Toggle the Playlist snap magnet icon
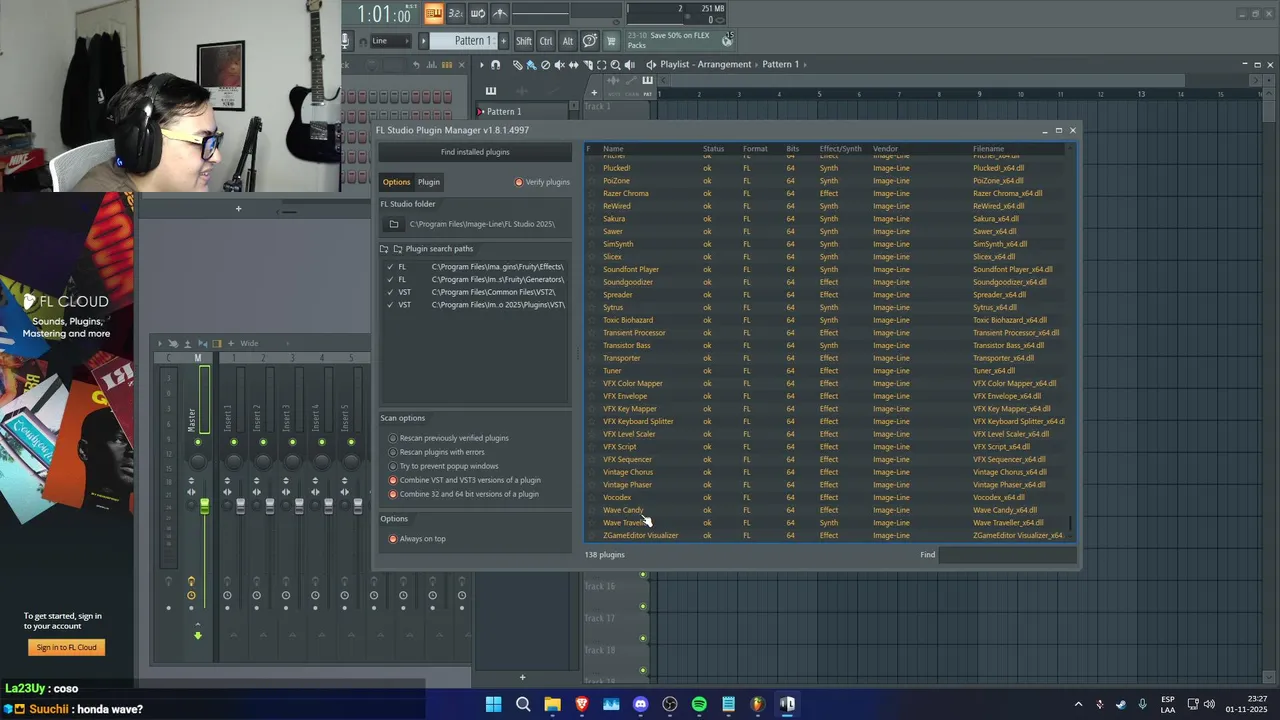 495,65
